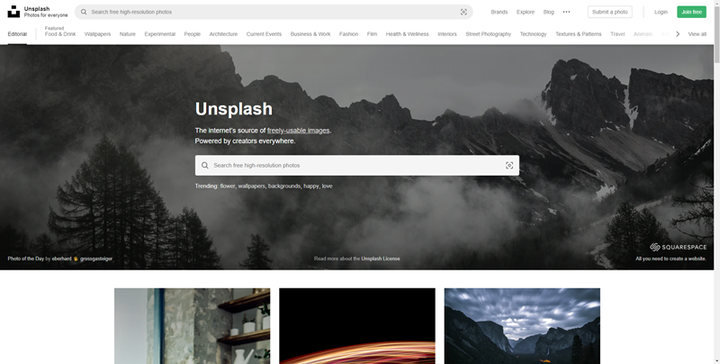The image size is (720, 364).
Task: Click Submit a photo button
Action: tap(610, 12)
